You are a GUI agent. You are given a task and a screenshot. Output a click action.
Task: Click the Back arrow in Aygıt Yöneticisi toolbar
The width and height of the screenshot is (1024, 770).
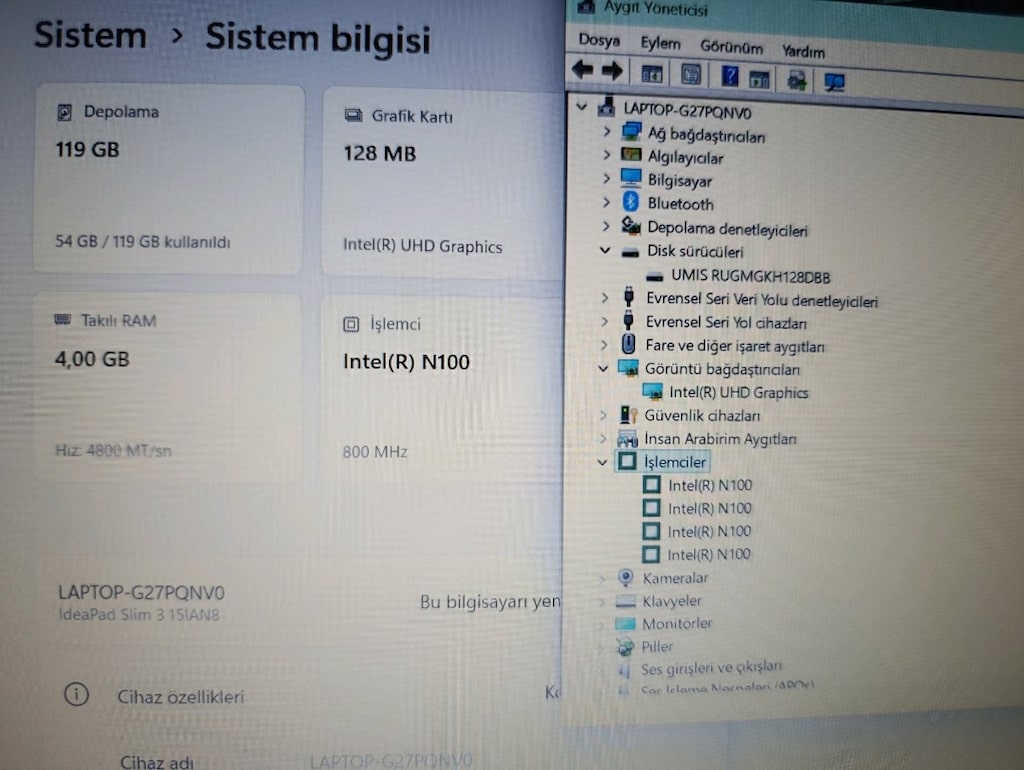pos(583,69)
